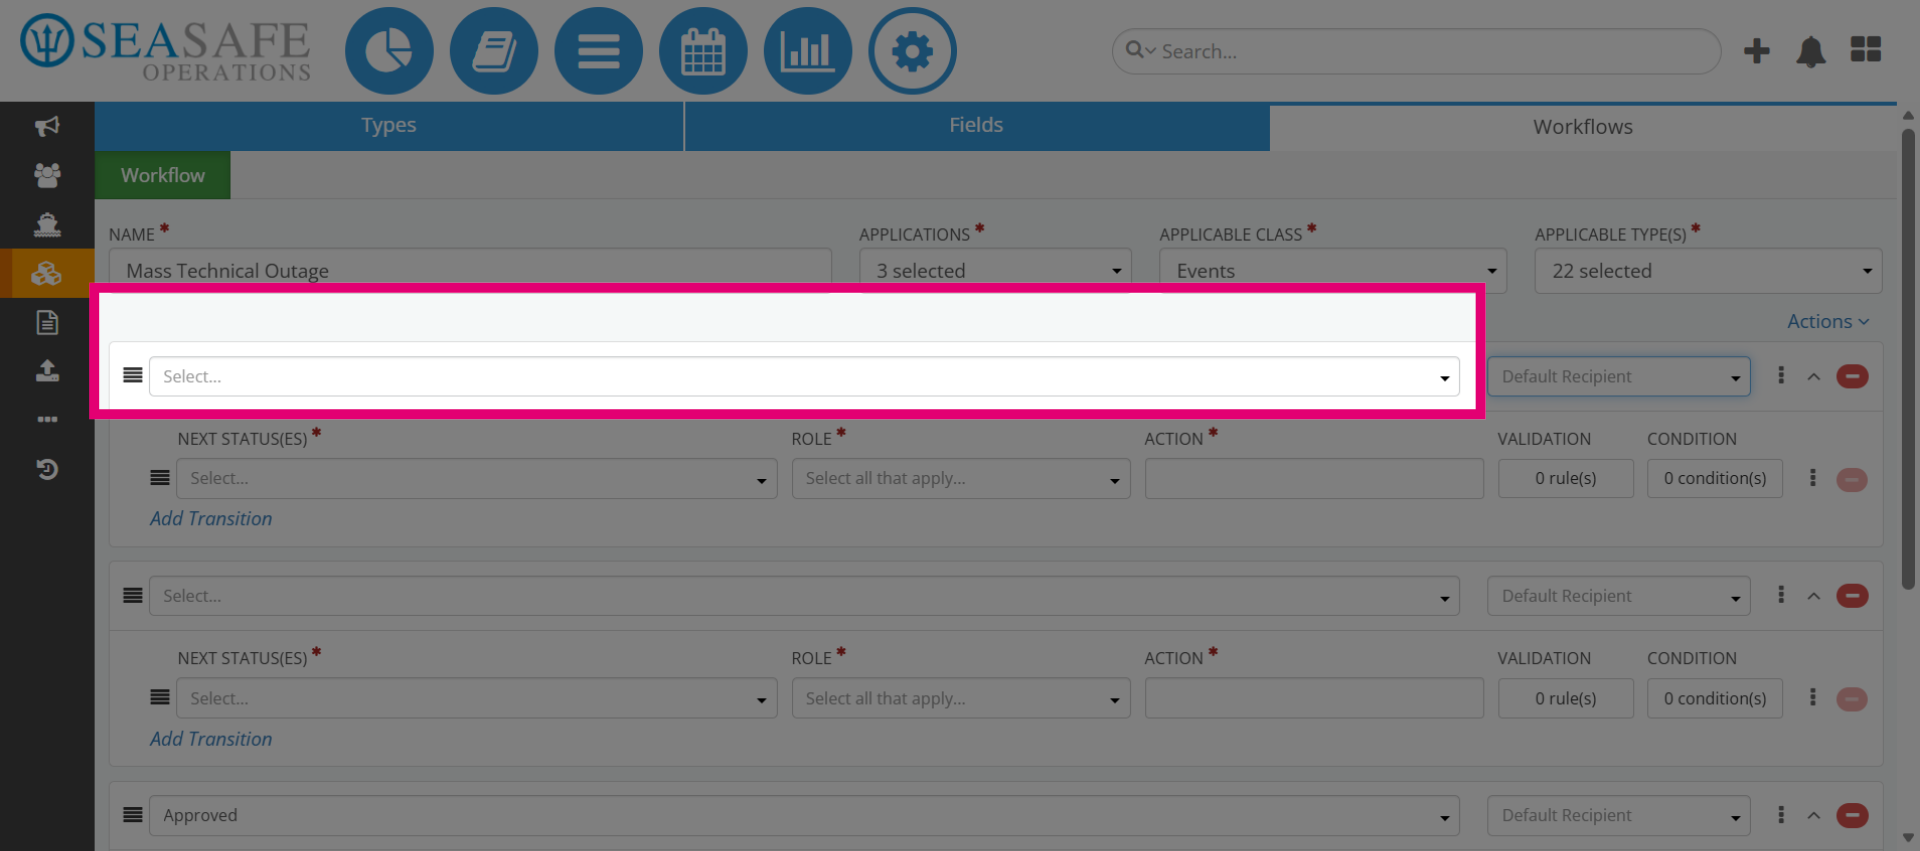Click the second 0 condition(s) button
1920x851 pixels.
pyautogui.click(x=1715, y=699)
